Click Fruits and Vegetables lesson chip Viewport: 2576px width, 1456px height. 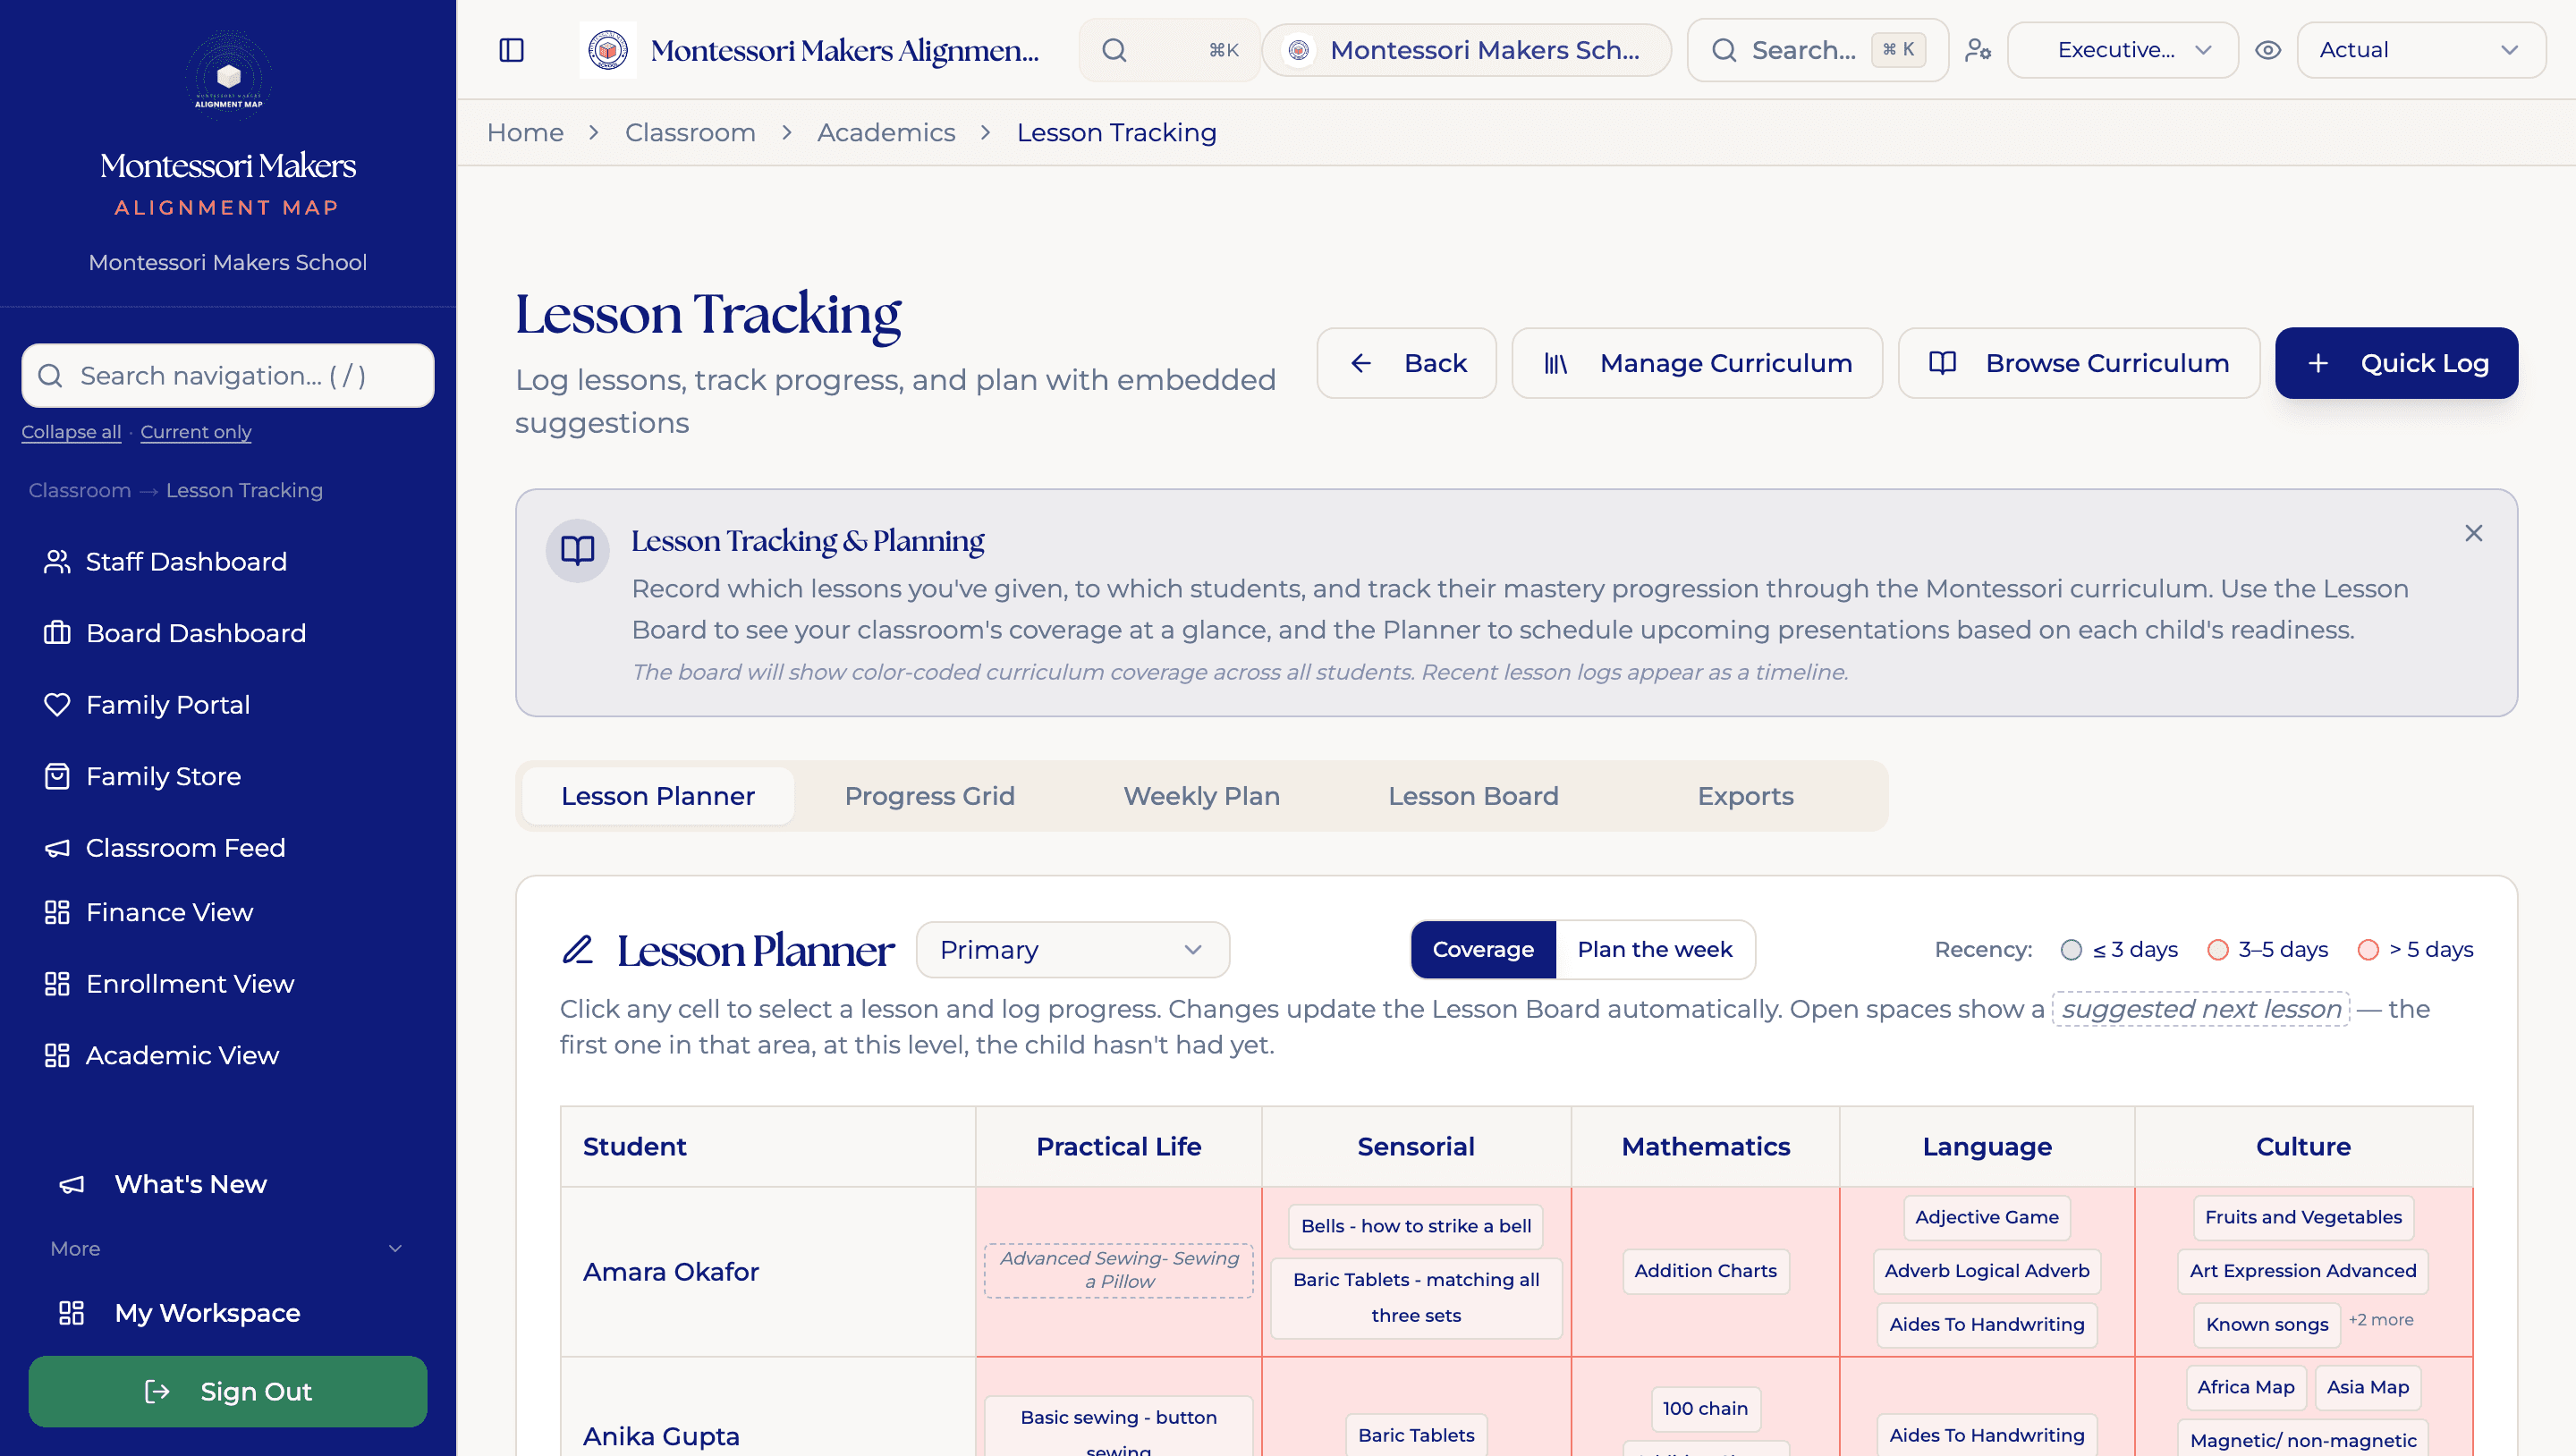2303,1217
